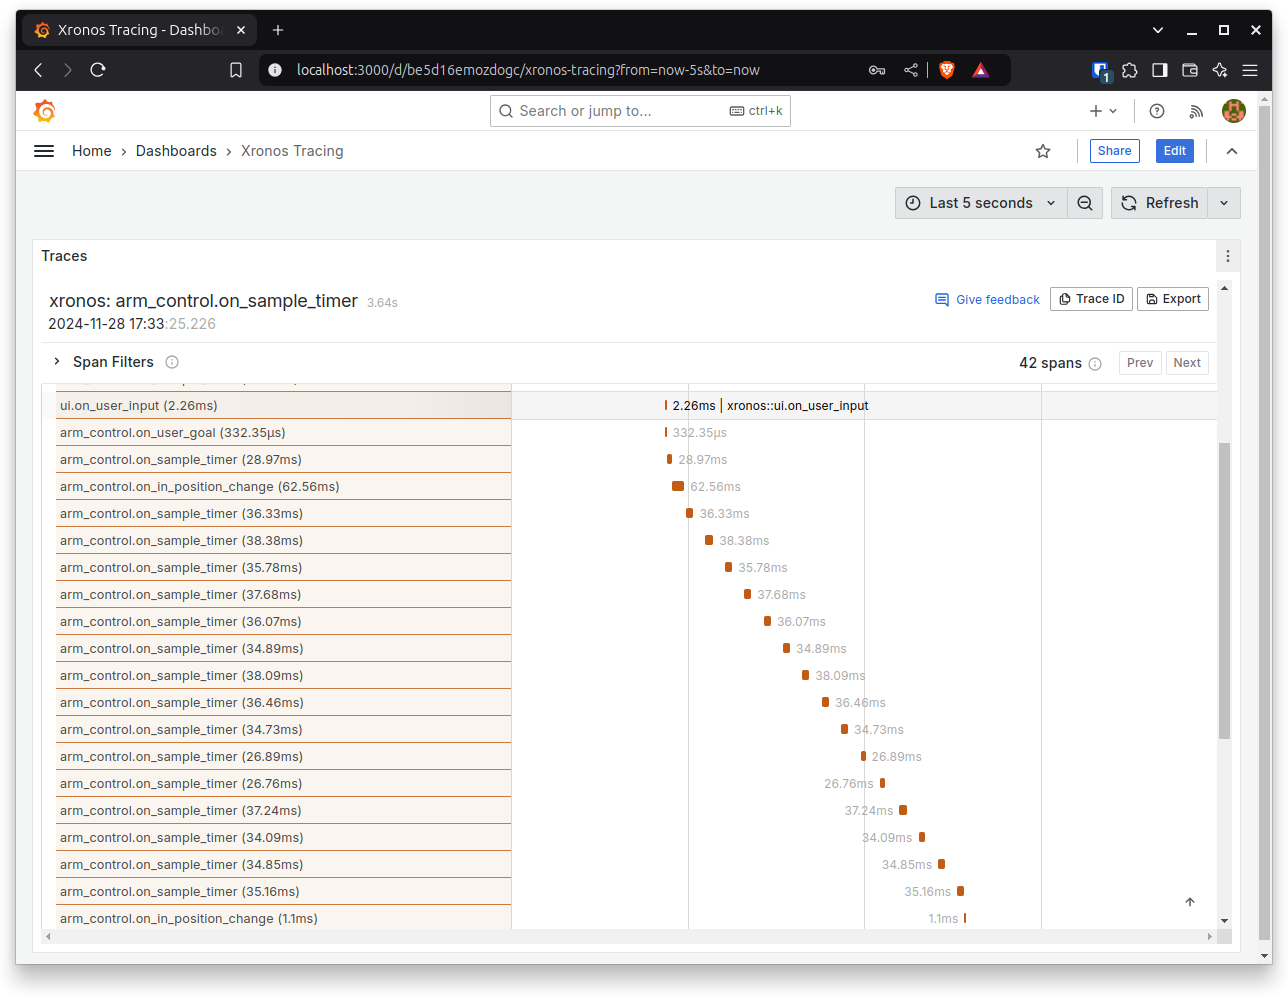Open the user profile avatar
The height and width of the screenshot is (996, 1288).
pos(1234,111)
